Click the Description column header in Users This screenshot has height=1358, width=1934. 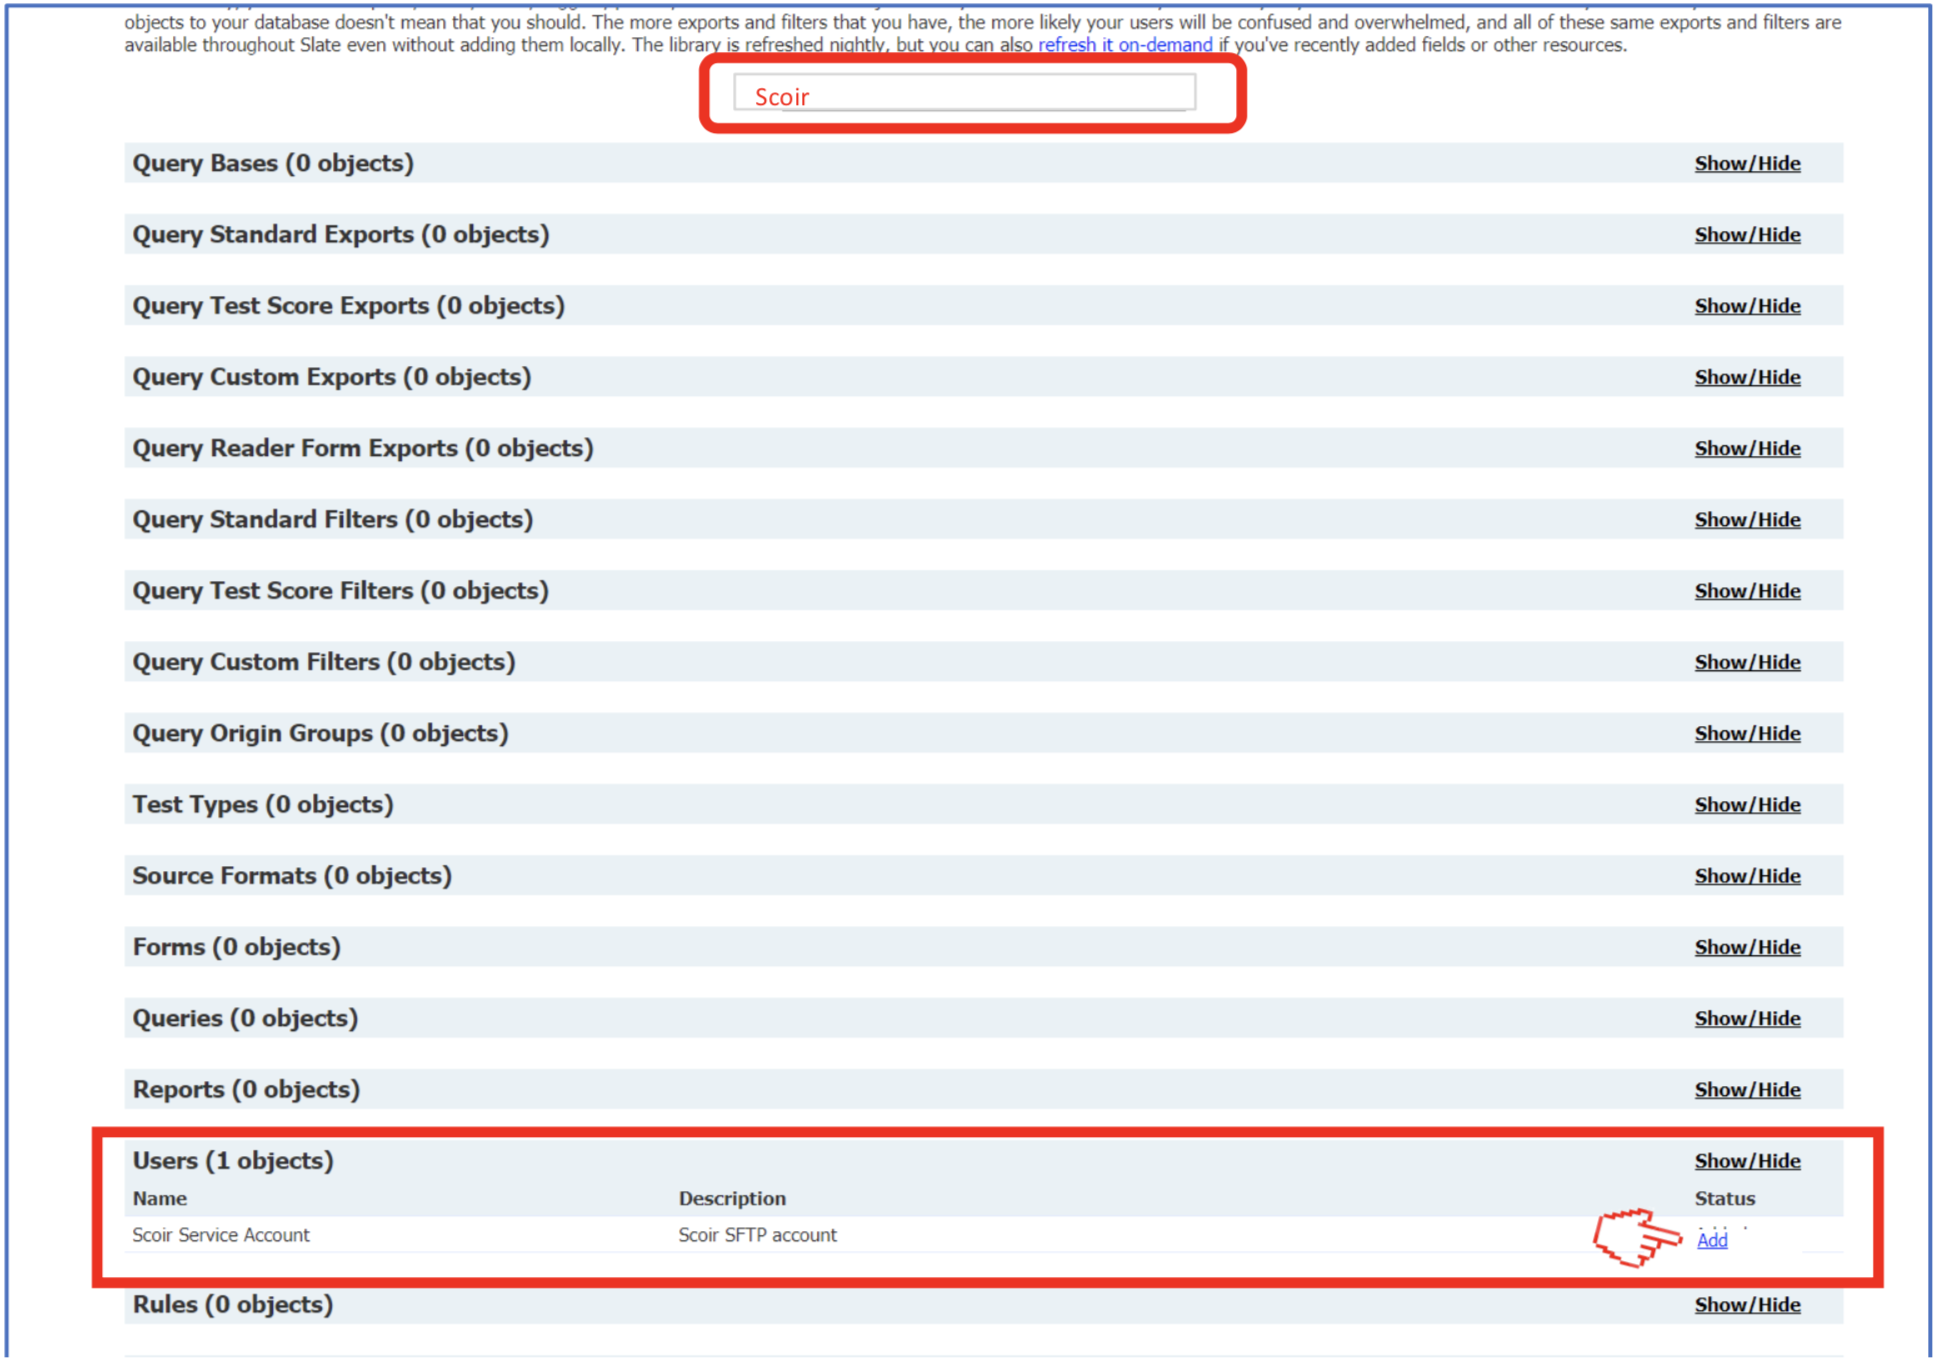732,1198
